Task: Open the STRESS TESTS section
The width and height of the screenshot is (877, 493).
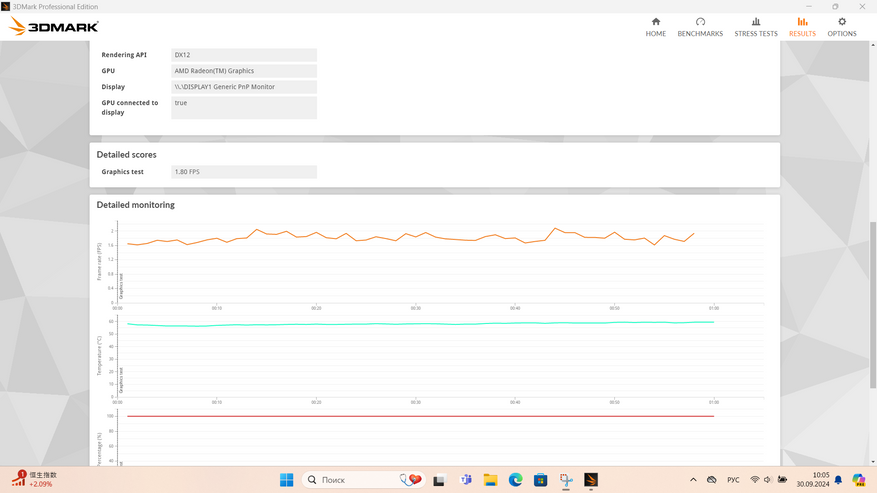Action: pos(756,27)
